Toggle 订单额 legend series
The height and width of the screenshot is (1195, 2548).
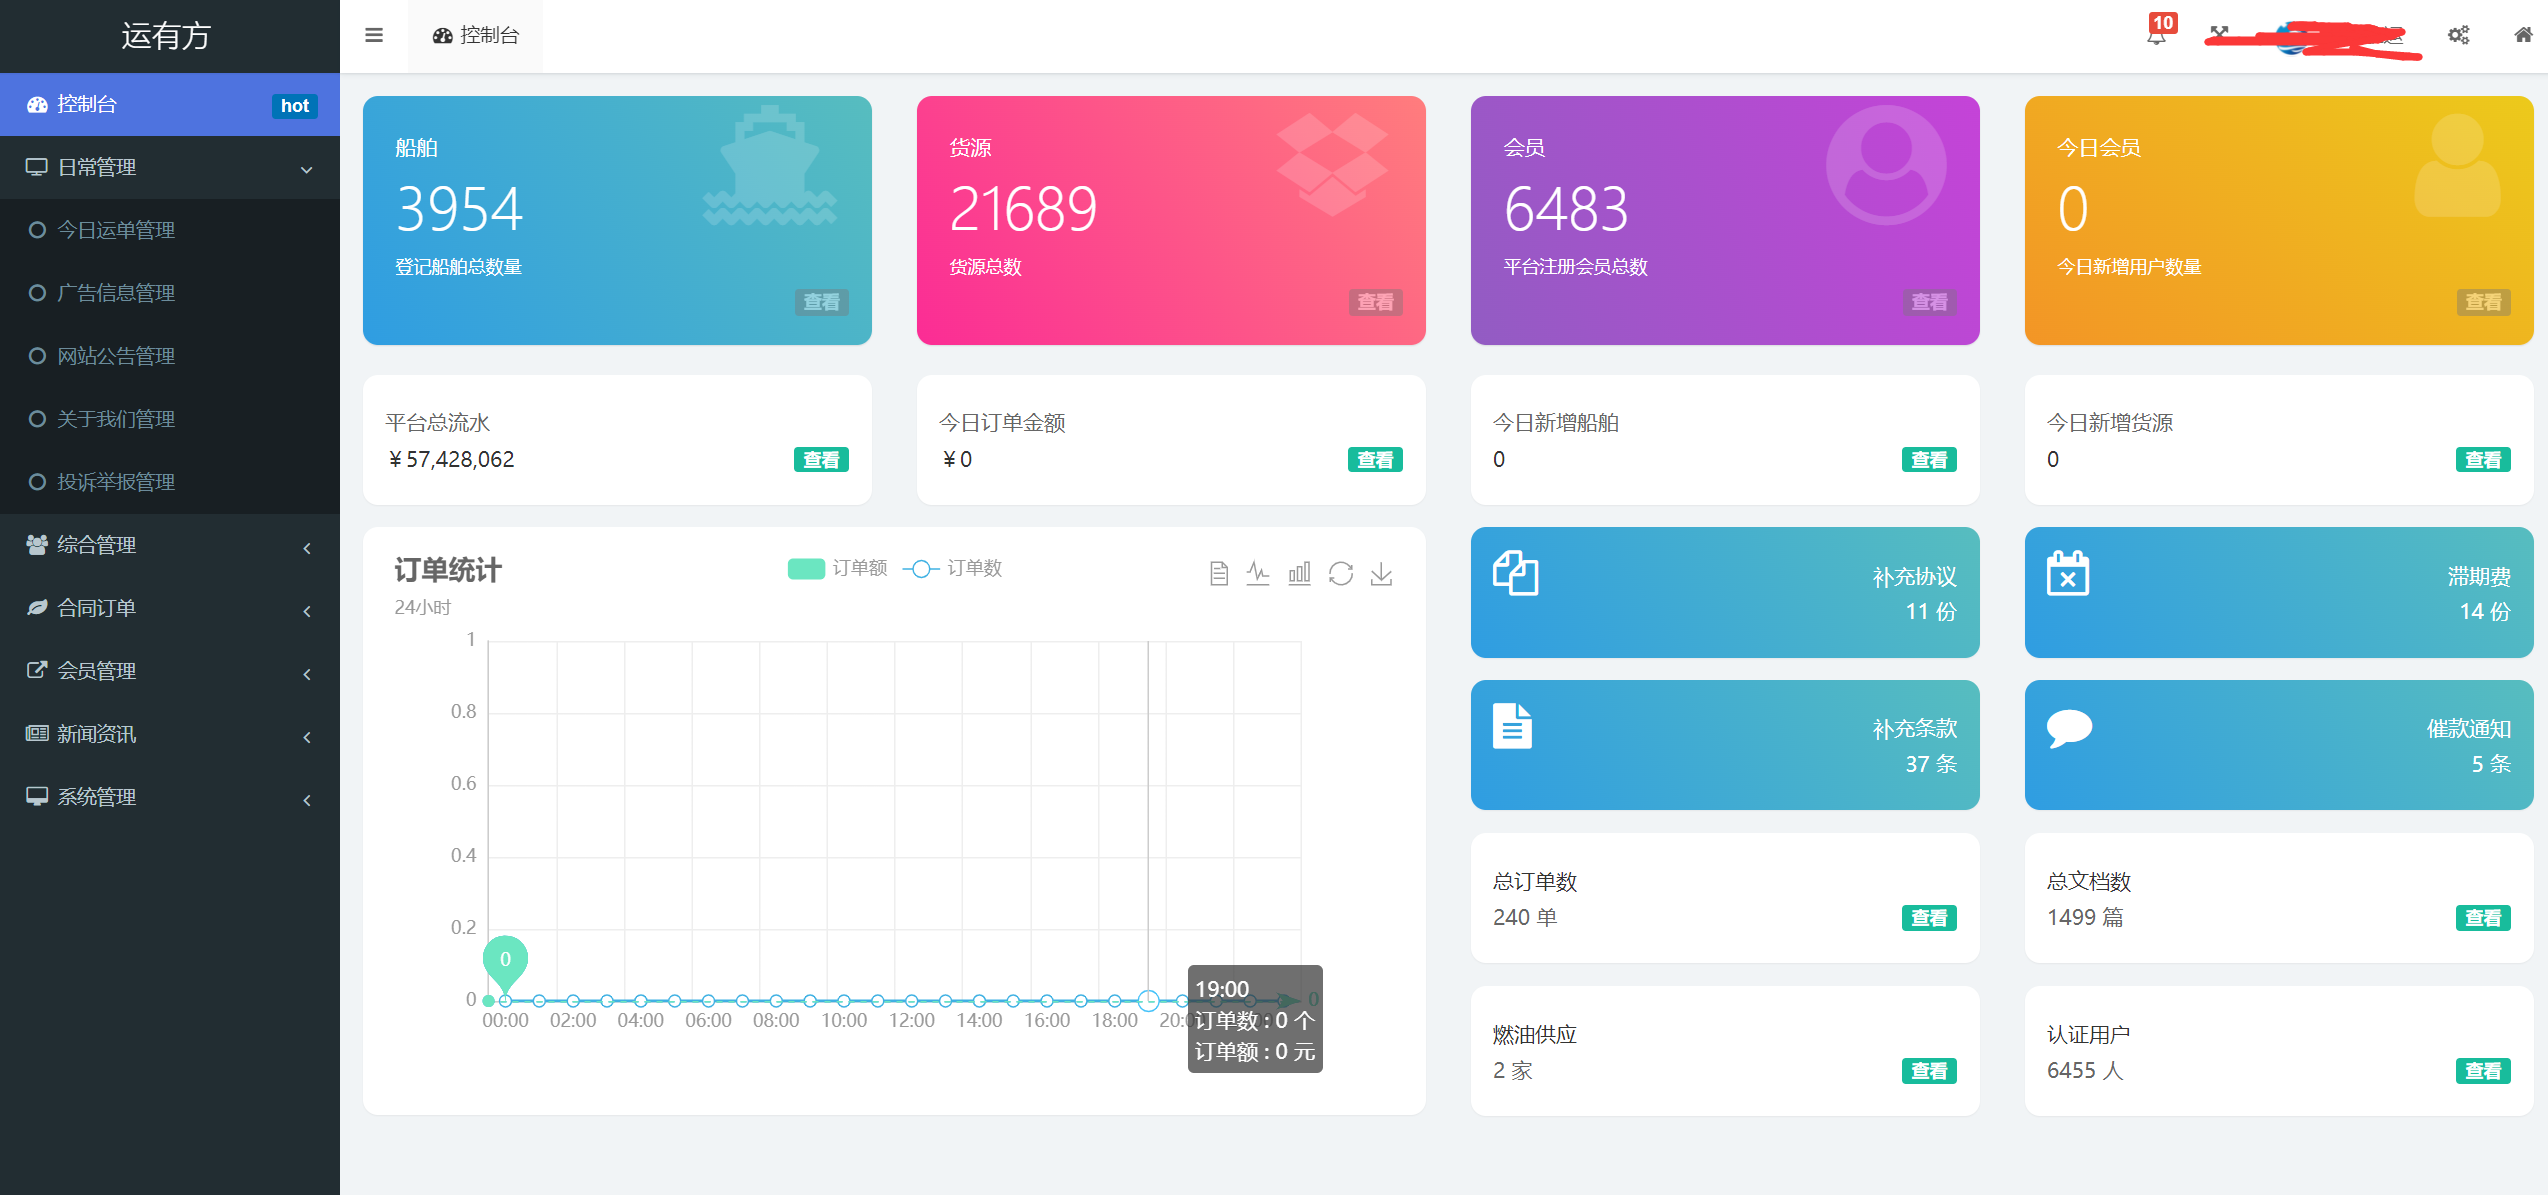[837, 568]
